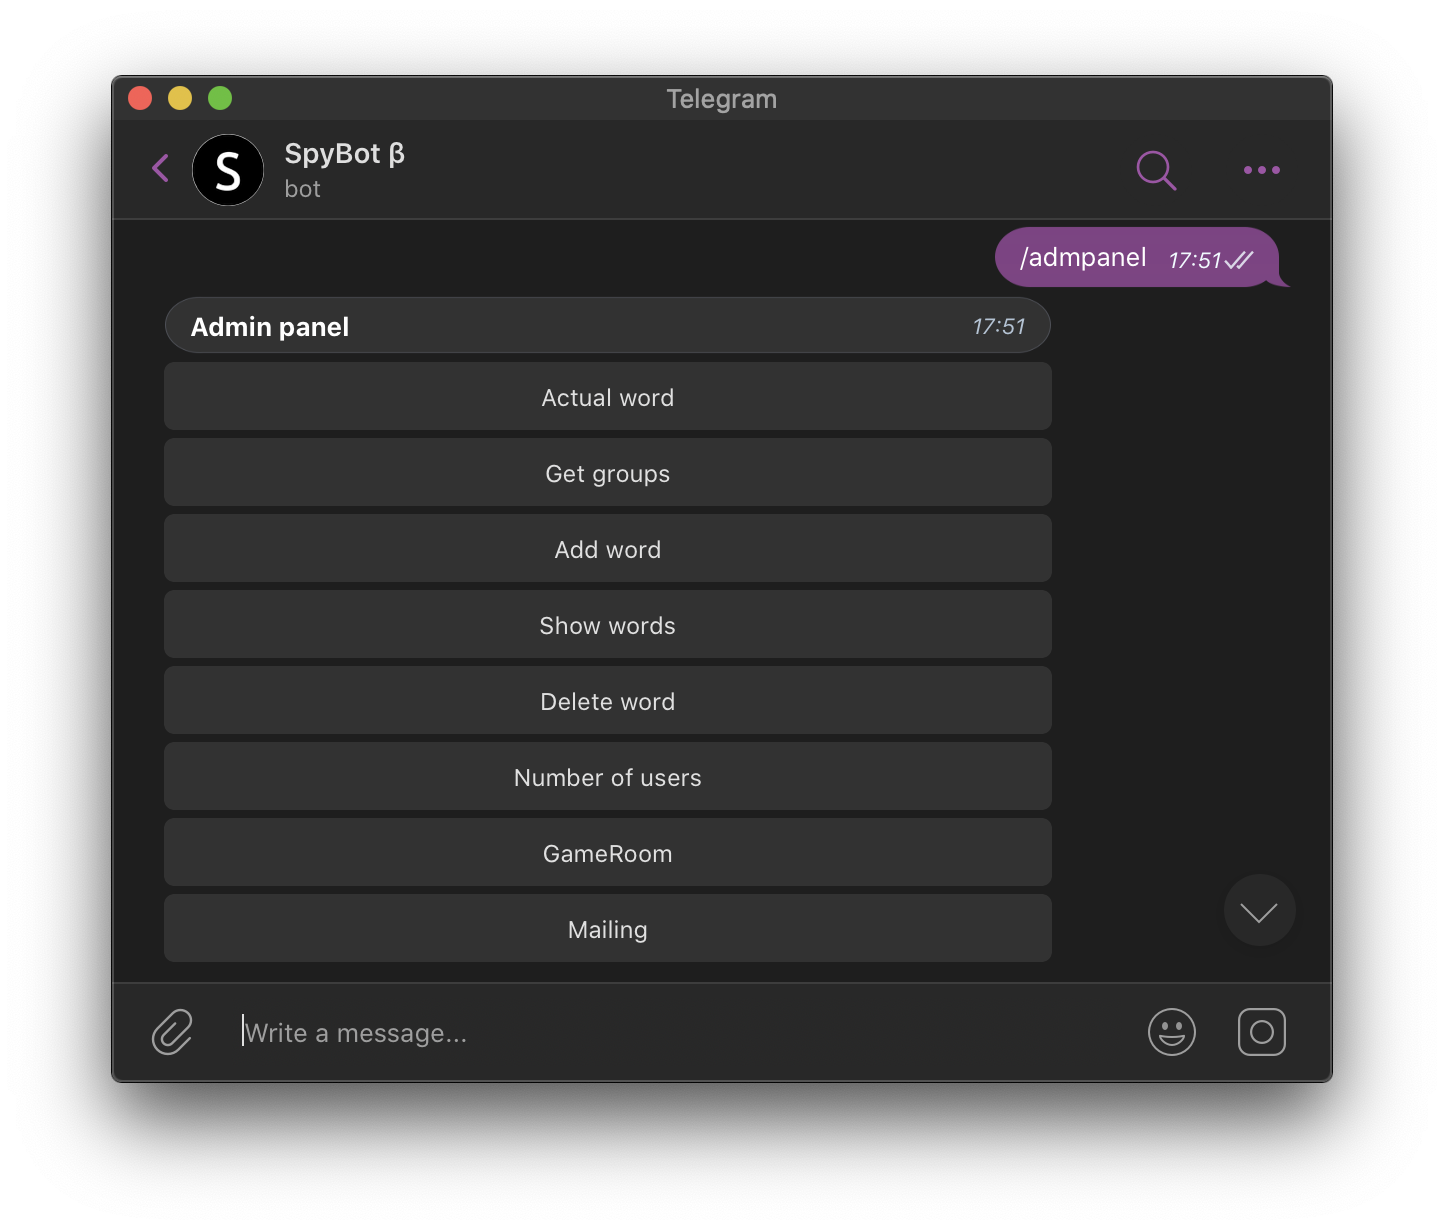Viewport: 1444px width, 1230px height.
Task: Click the Actual word button
Action: [x=608, y=397]
